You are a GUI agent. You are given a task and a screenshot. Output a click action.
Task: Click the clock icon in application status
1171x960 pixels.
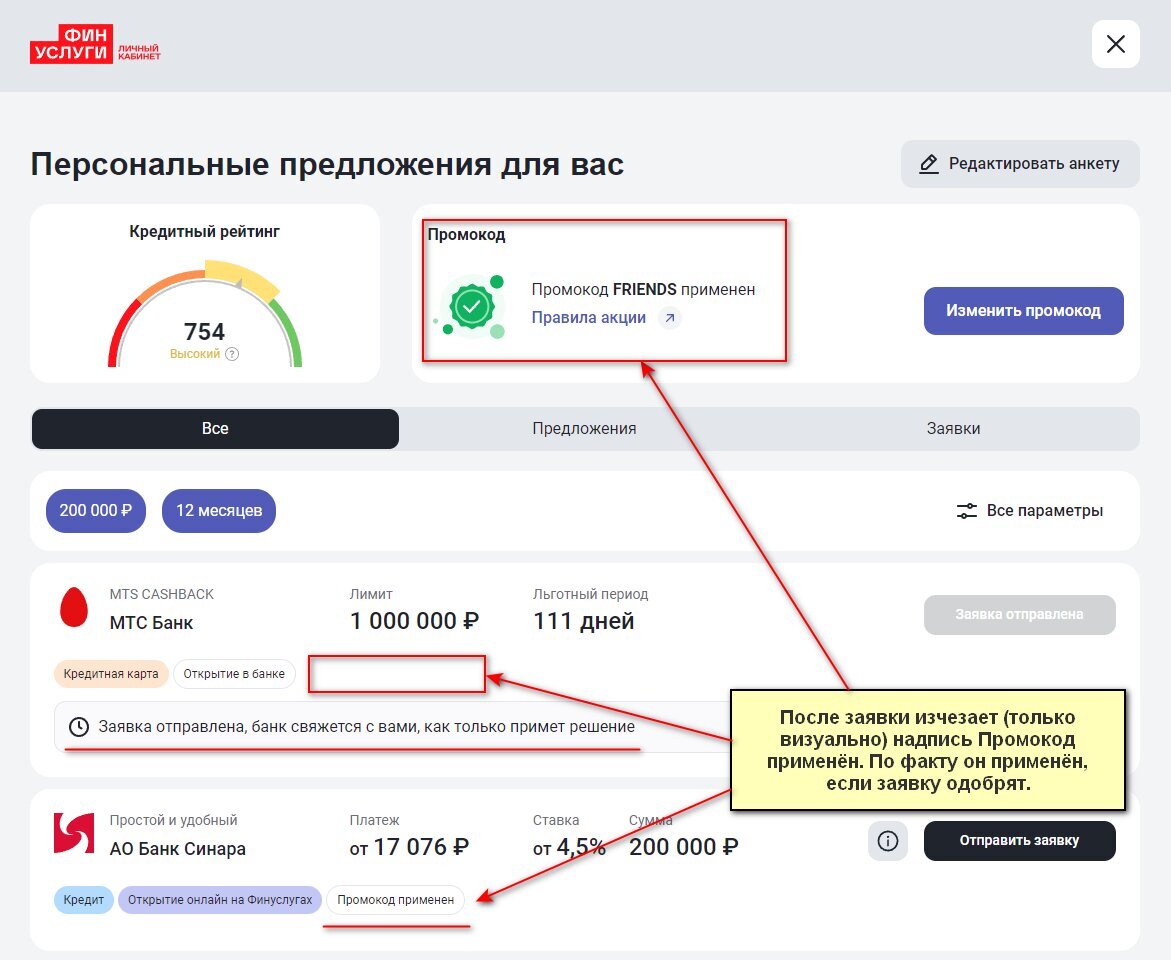tap(78, 727)
